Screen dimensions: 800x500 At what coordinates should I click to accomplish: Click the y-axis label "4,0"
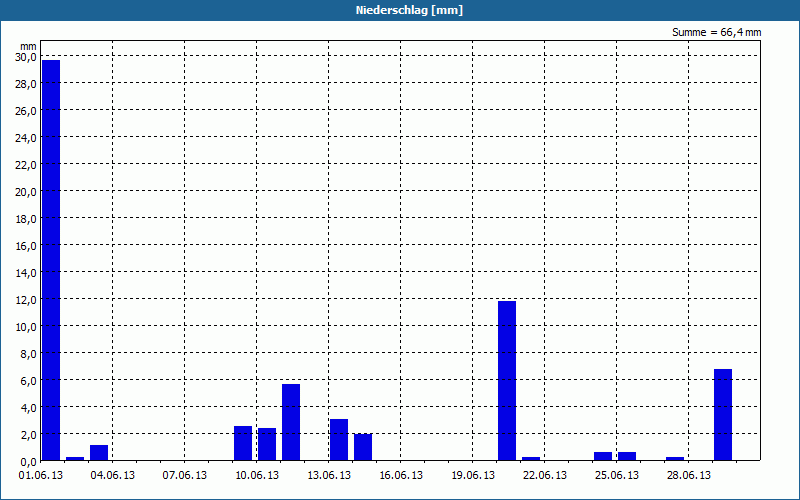point(28,408)
